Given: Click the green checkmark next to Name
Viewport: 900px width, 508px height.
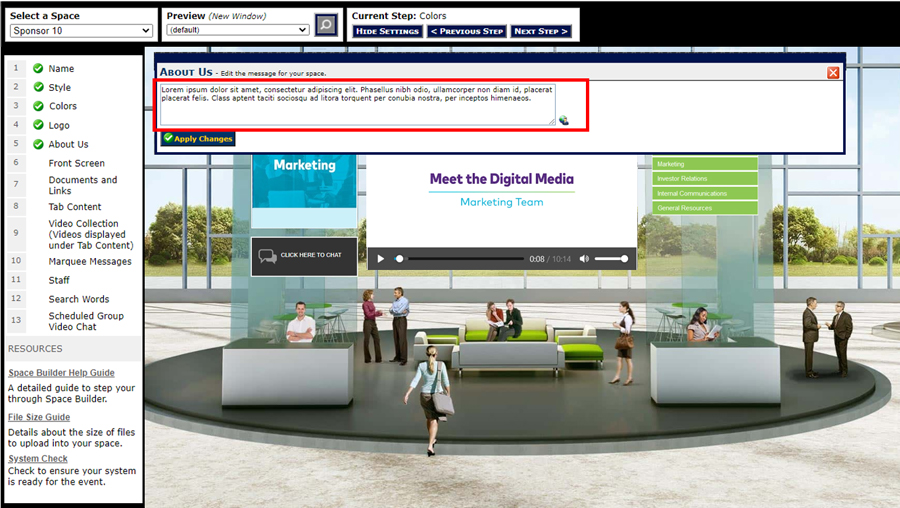Looking at the screenshot, I should (x=38, y=69).
